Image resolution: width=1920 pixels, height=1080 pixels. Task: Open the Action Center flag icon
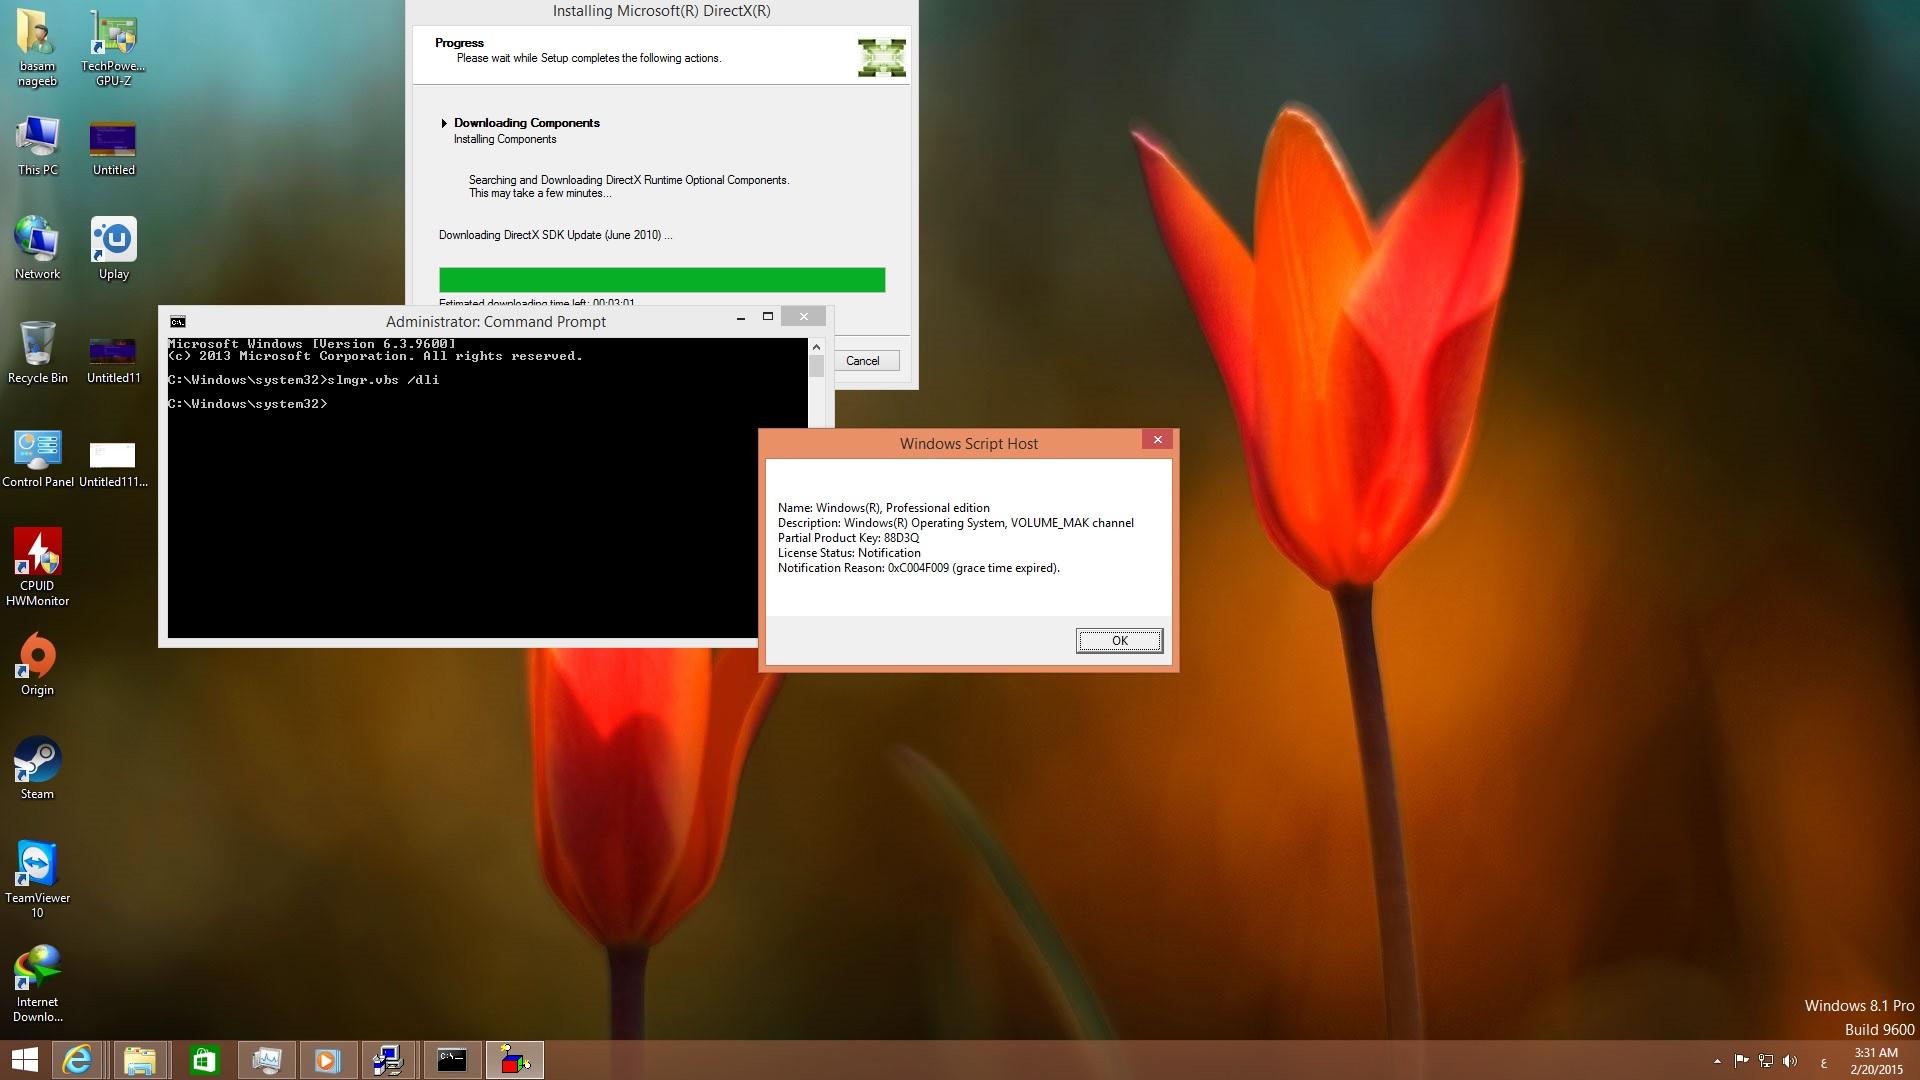pyautogui.click(x=1741, y=1061)
